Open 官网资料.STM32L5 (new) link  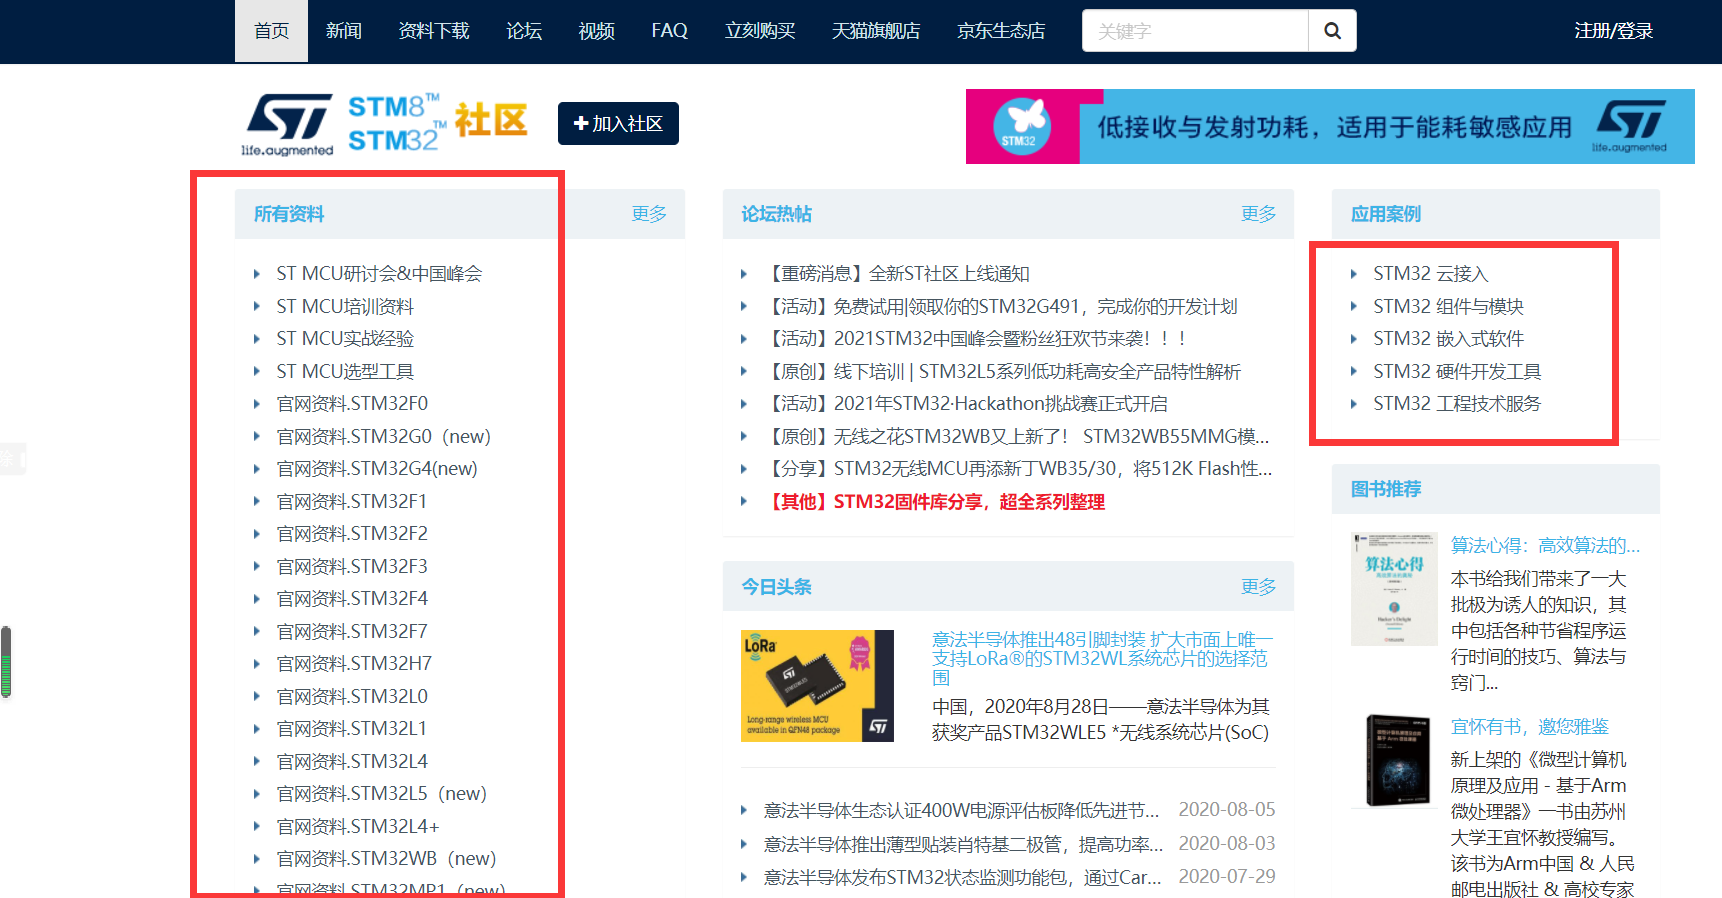pyautogui.click(x=382, y=794)
